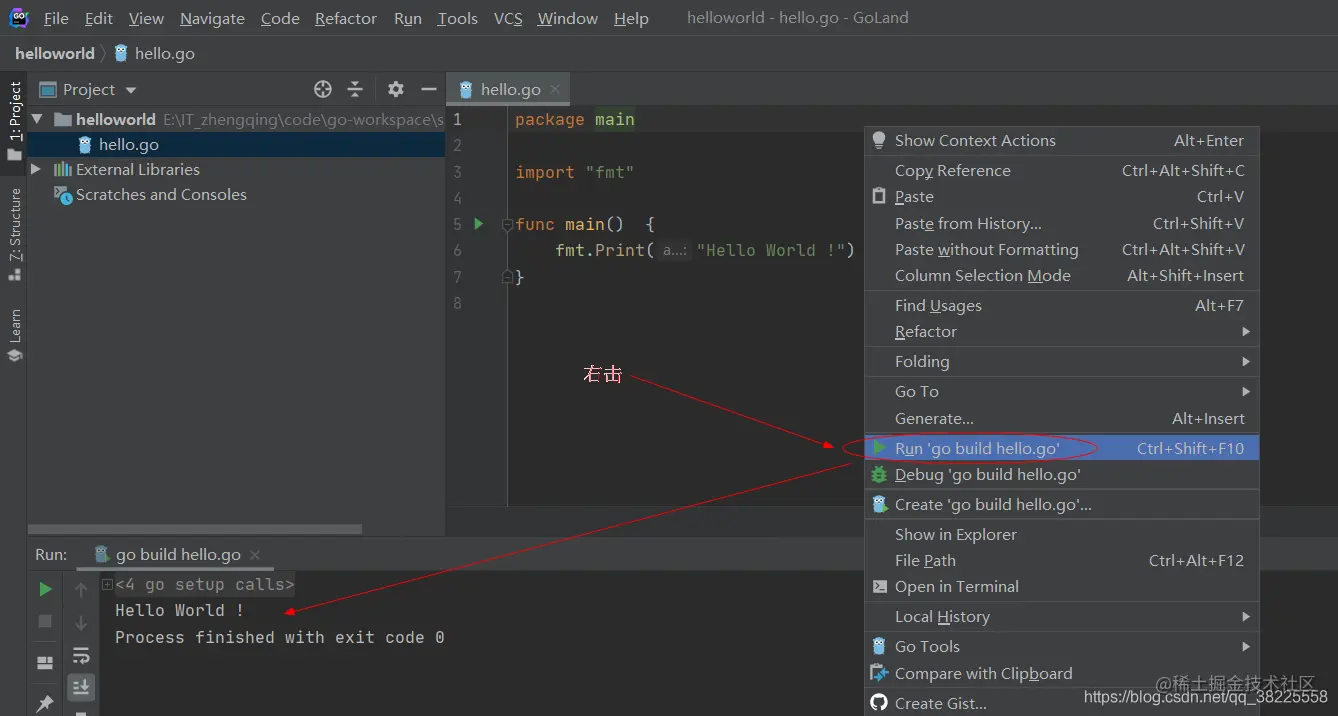Choose Open in Terminal

(x=1061, y=586)
